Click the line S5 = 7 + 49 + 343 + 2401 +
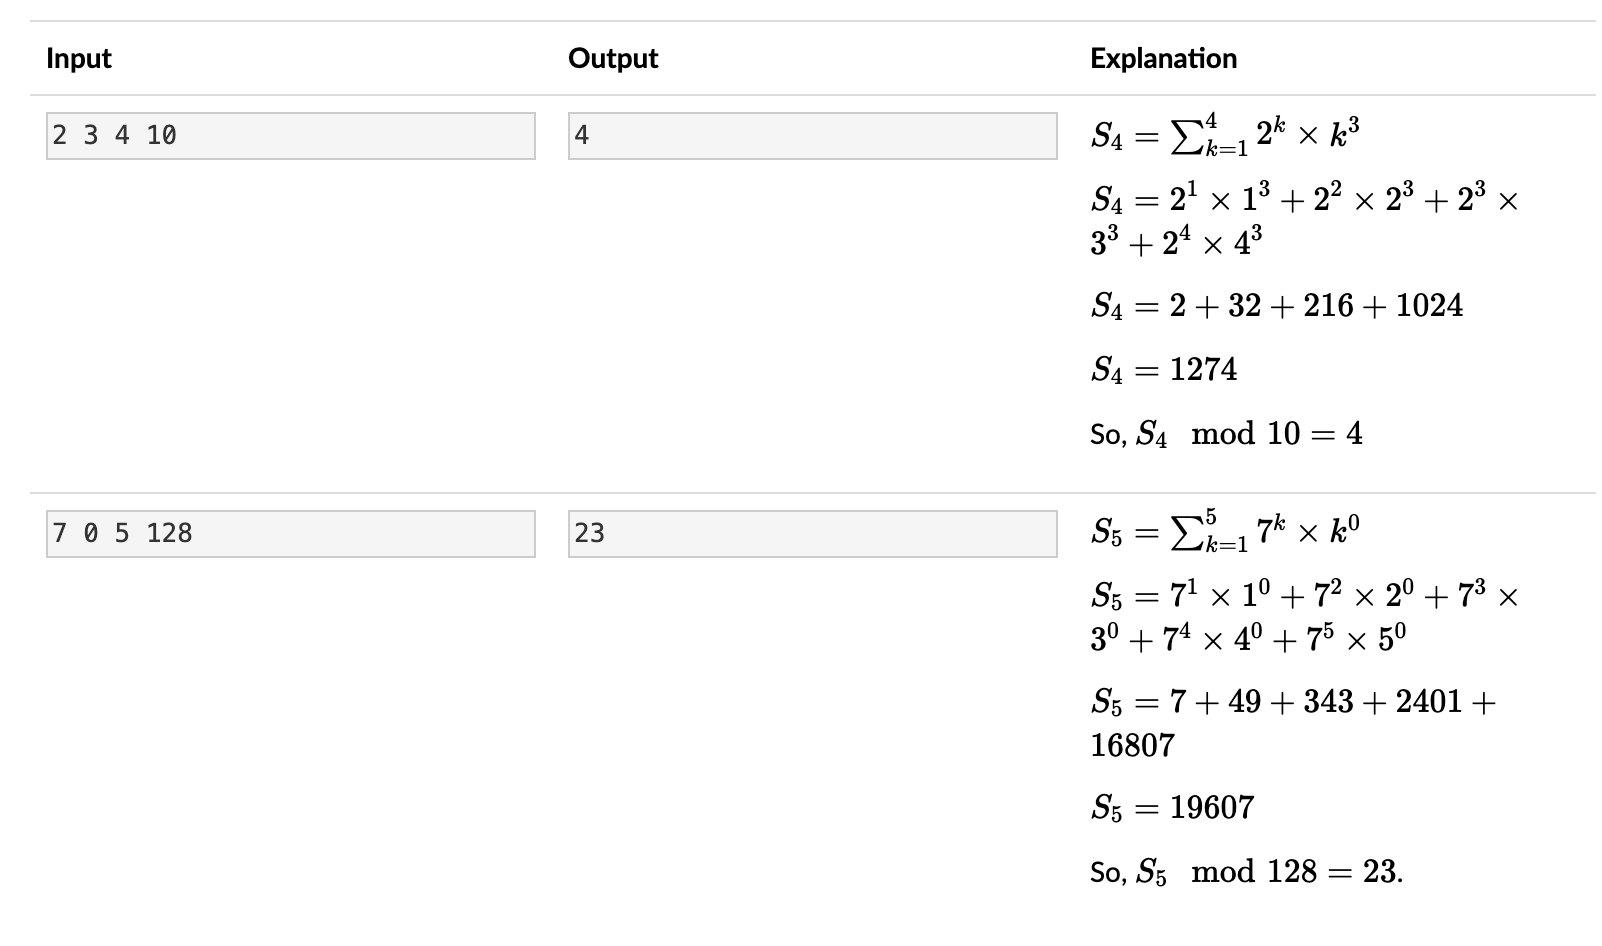 pos(1294,702)
